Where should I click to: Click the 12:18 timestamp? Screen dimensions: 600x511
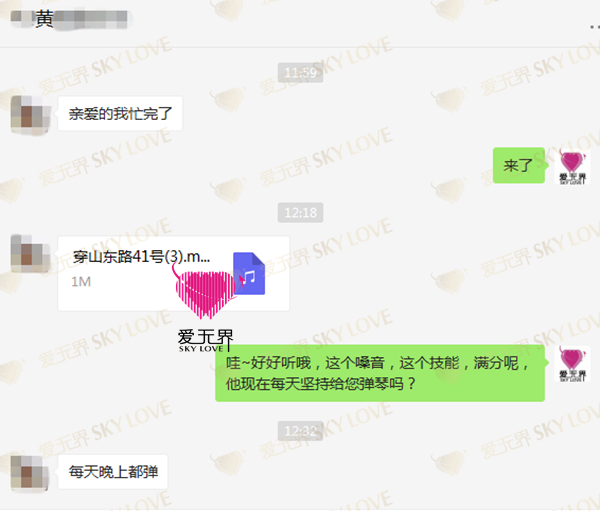(300, 212)
